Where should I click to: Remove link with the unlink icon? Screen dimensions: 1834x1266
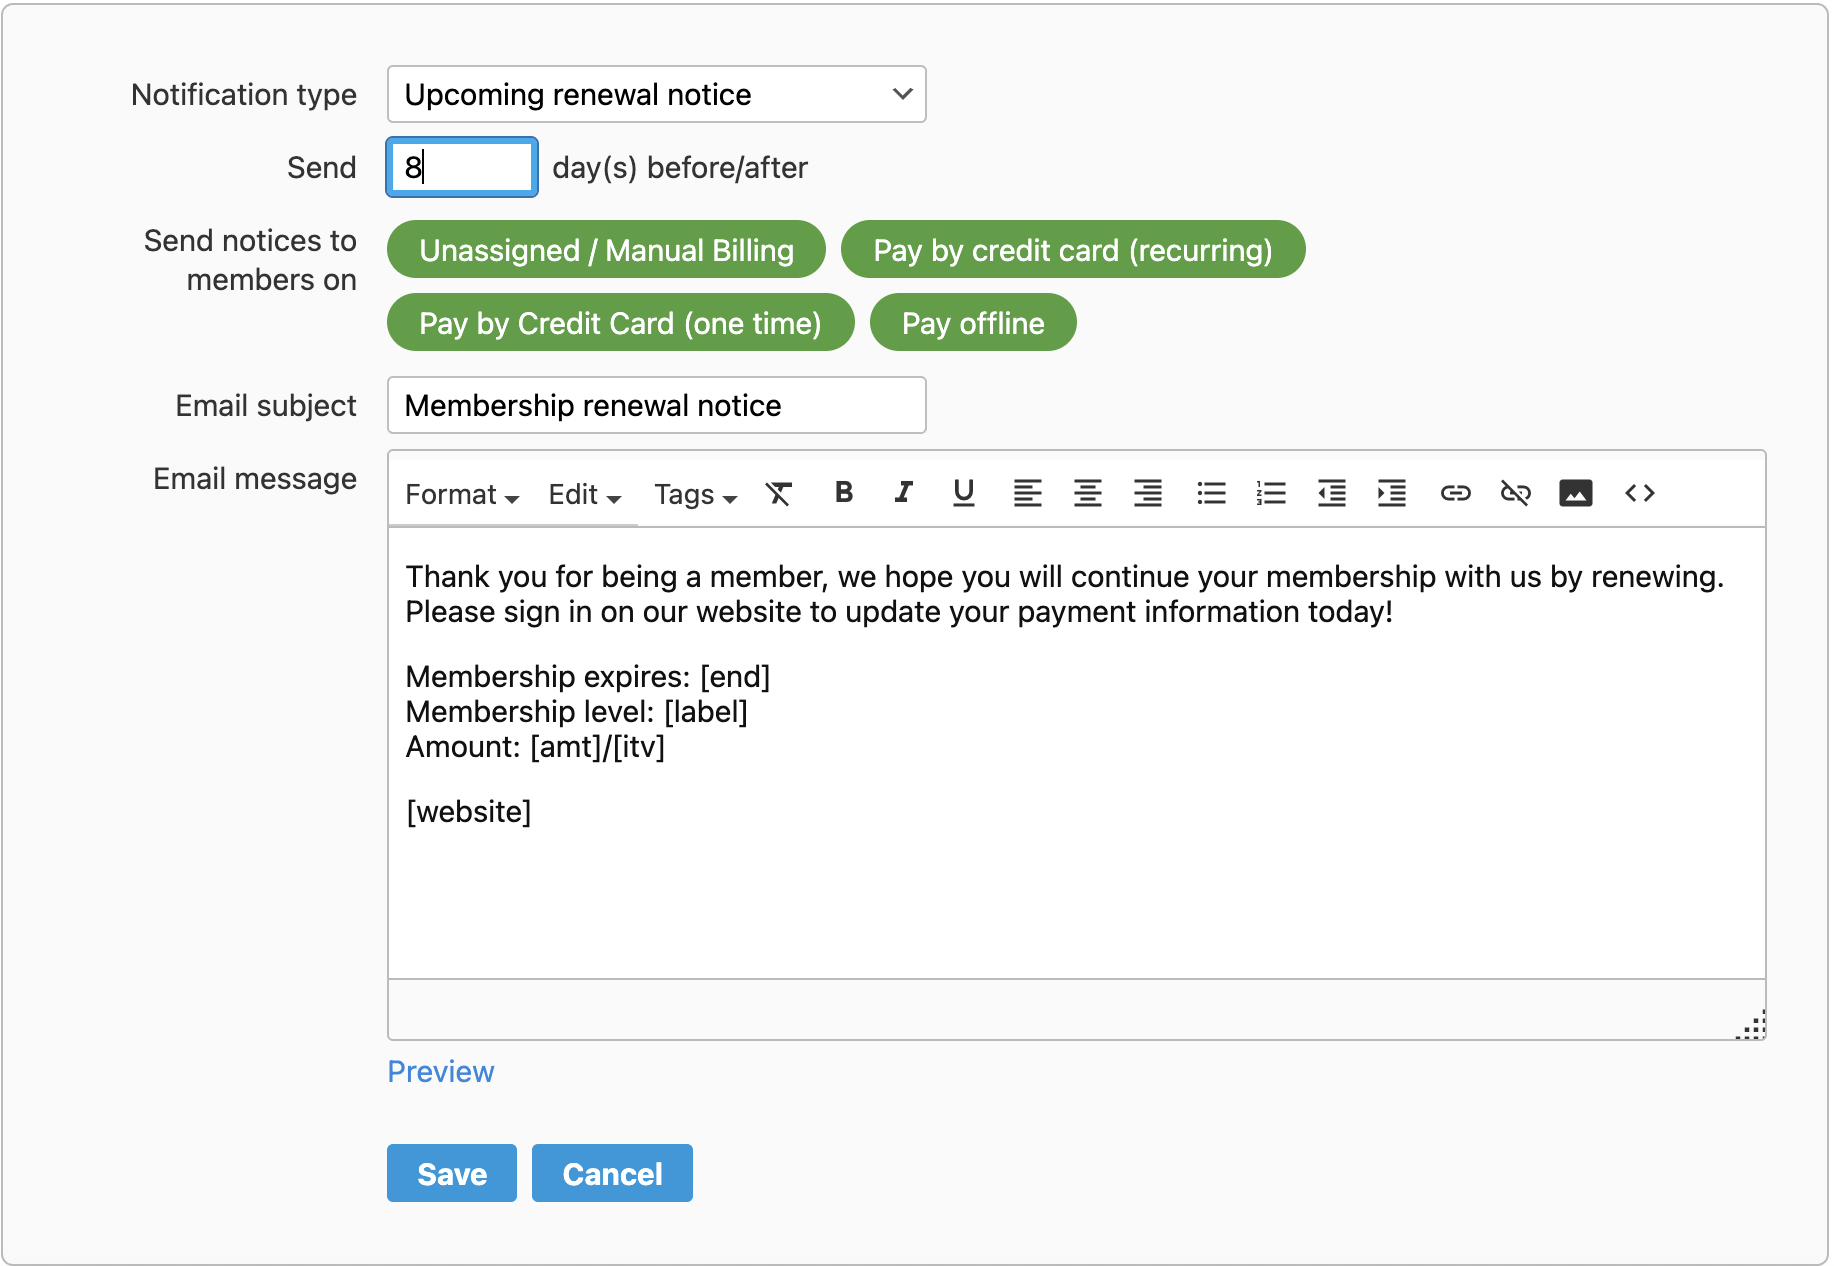coord(1515,493)
